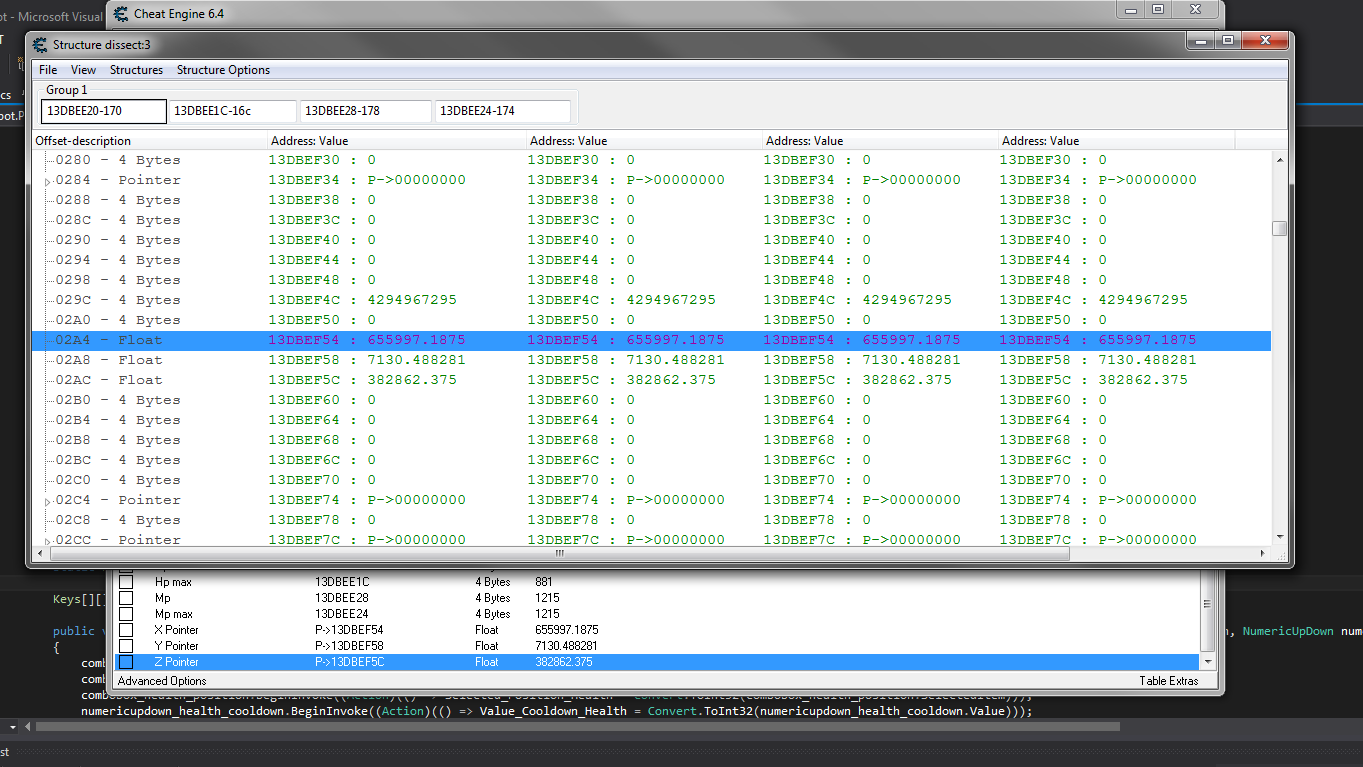Click the third-column value 13DBEF5C : 382862.375
The width and height of the screenshot is (1363, 767).
(x=859, y=380)
